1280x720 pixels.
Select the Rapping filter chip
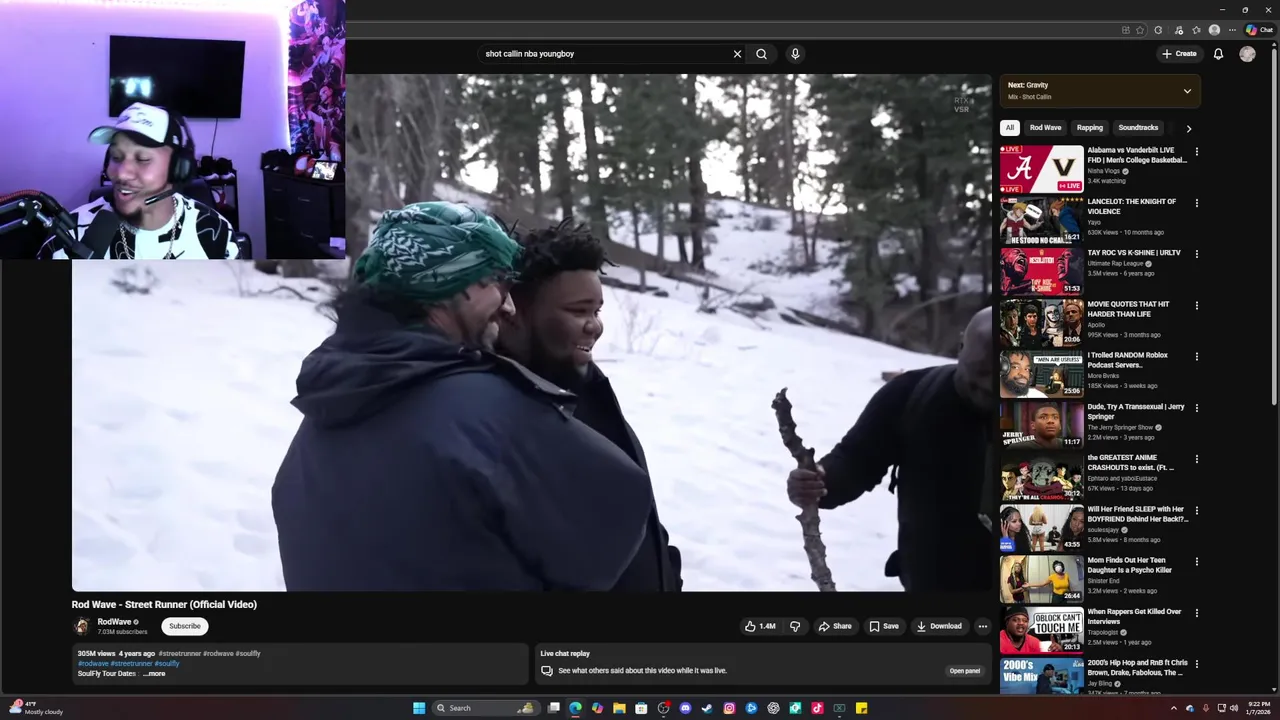(1089, 128)
